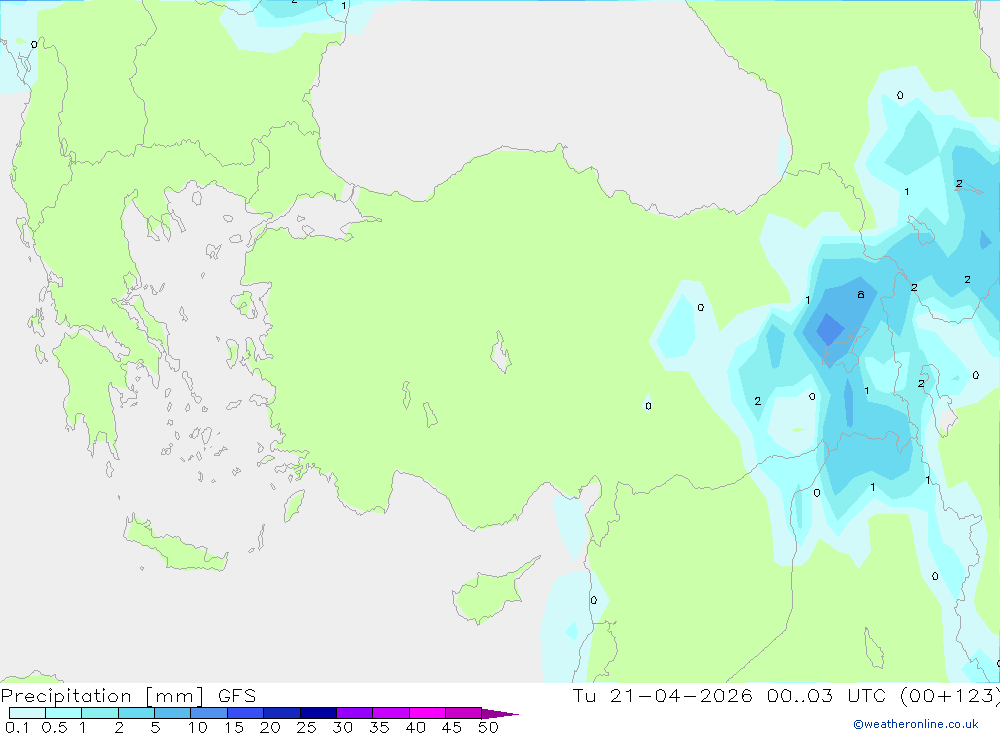This screenshot has height=733, width=1000.
Task: Pick the 10–15 mm legend color swatch
Action: coord(209,713)
